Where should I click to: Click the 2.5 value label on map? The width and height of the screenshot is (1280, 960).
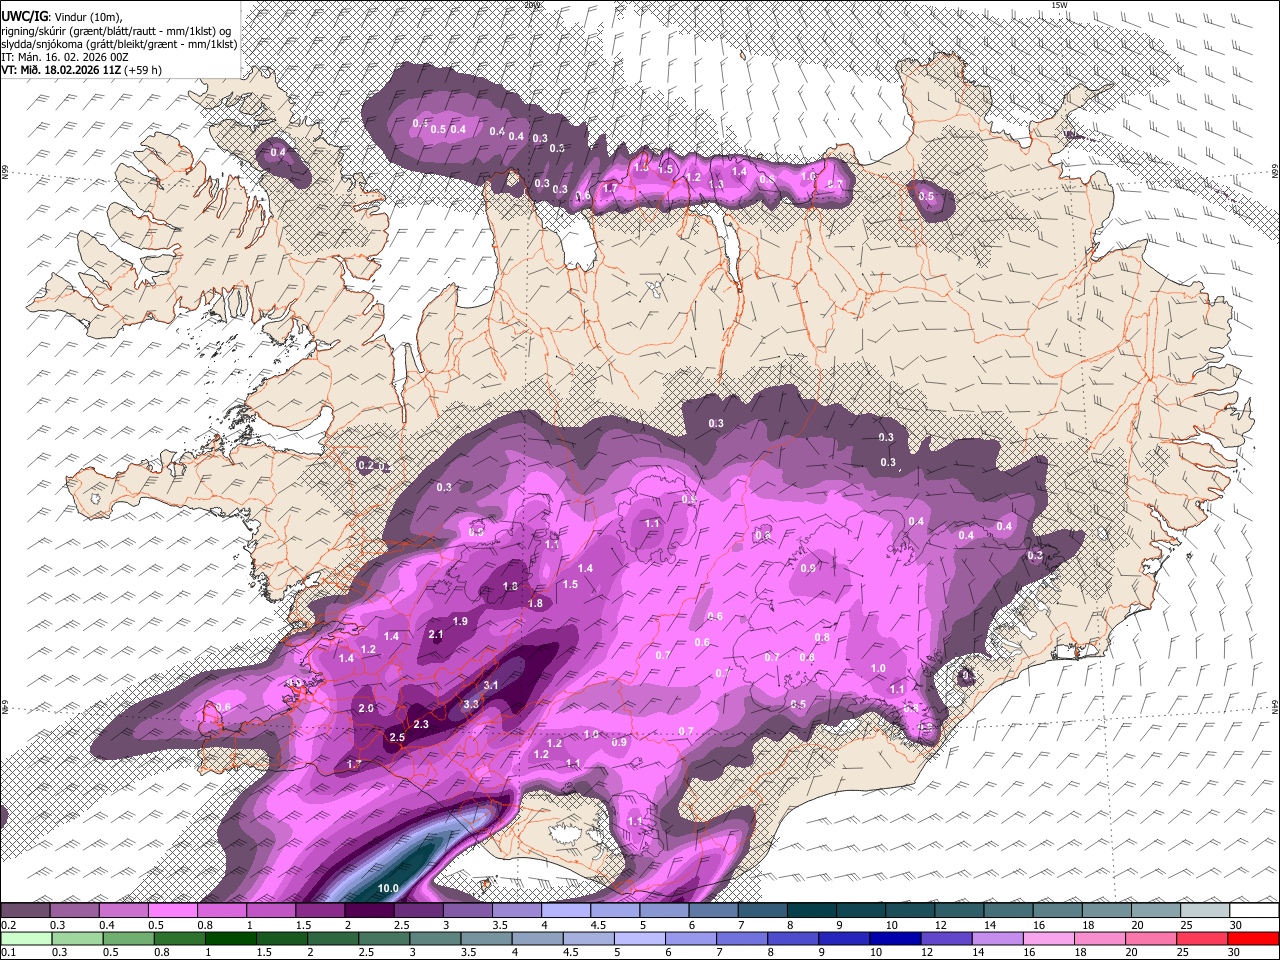point(397,737)
